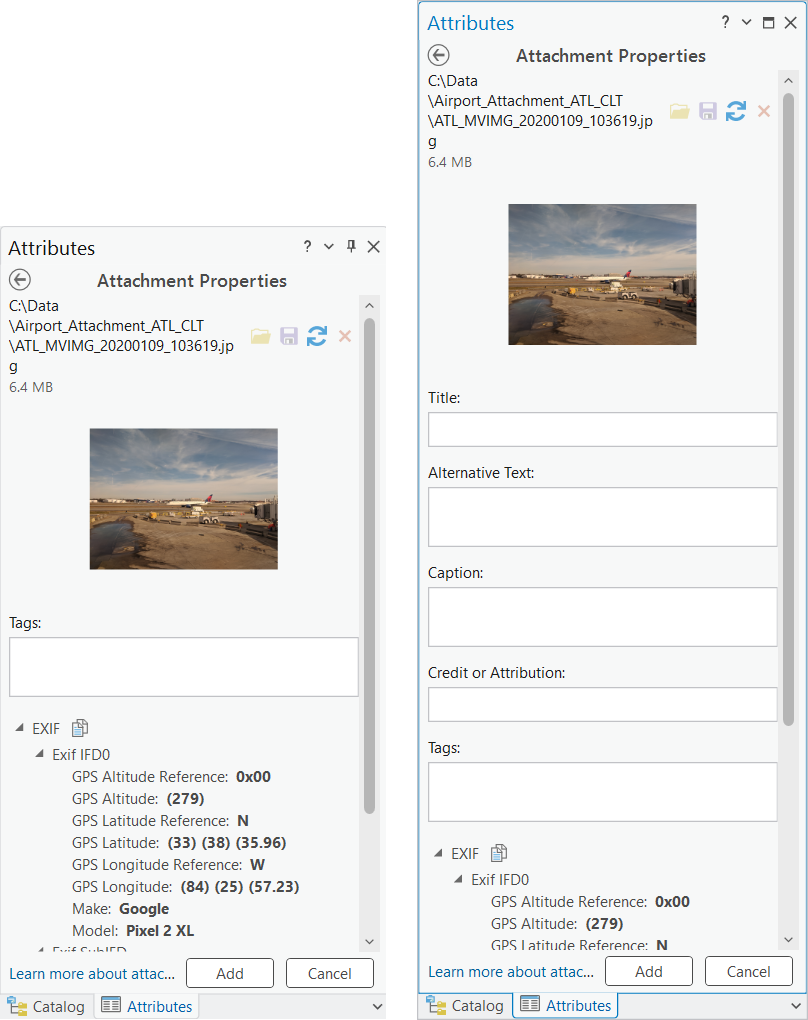Delete attachment X icon in the right pane
This screenshot has height=1020, width=808.
[764, 111]
